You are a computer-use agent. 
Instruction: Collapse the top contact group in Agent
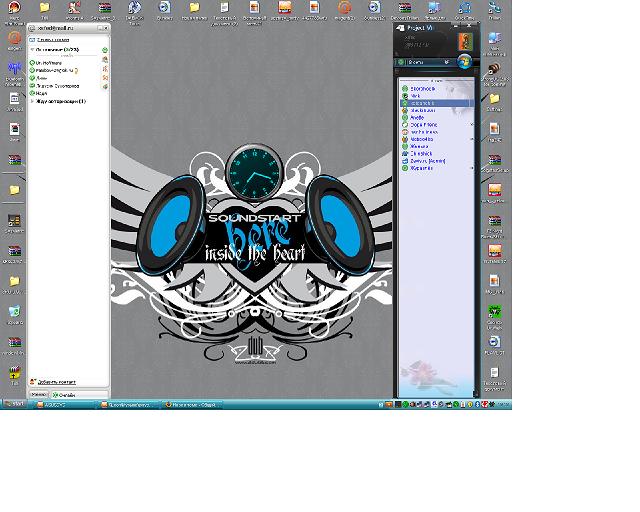(32, 49)
